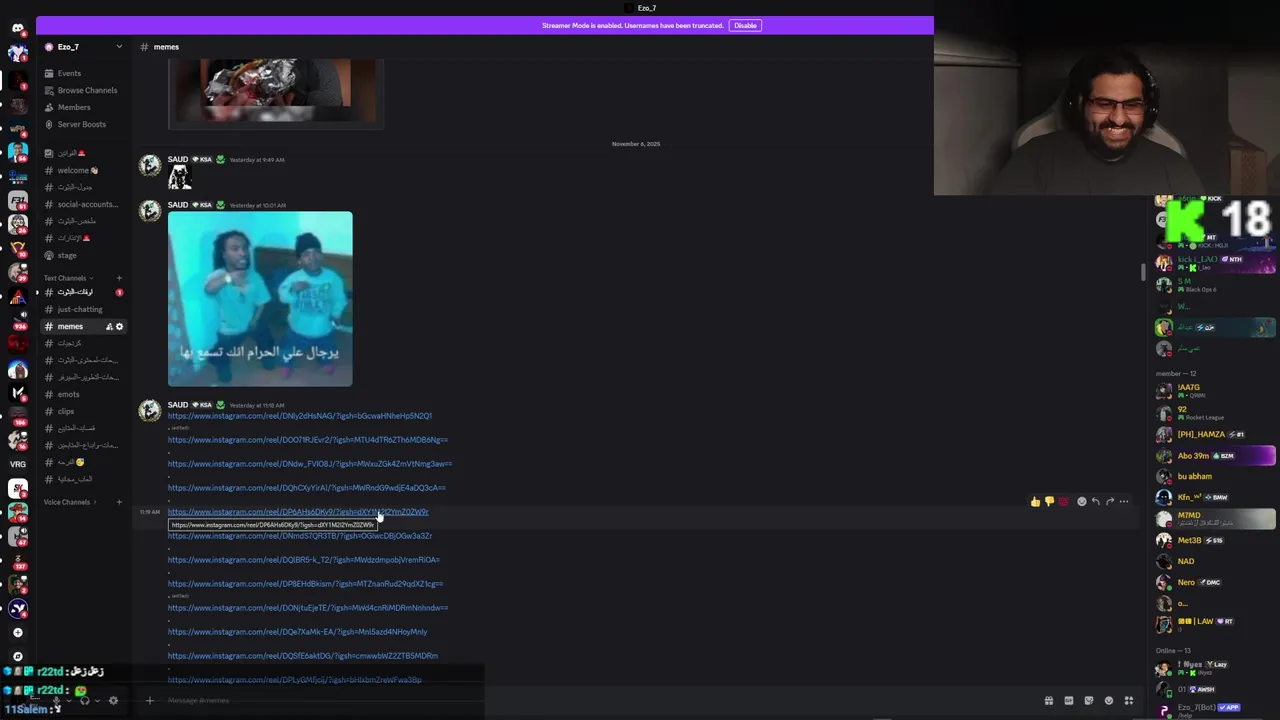Open Browse Channels
Screen dimensions: 1280x720
click(83, 90)
